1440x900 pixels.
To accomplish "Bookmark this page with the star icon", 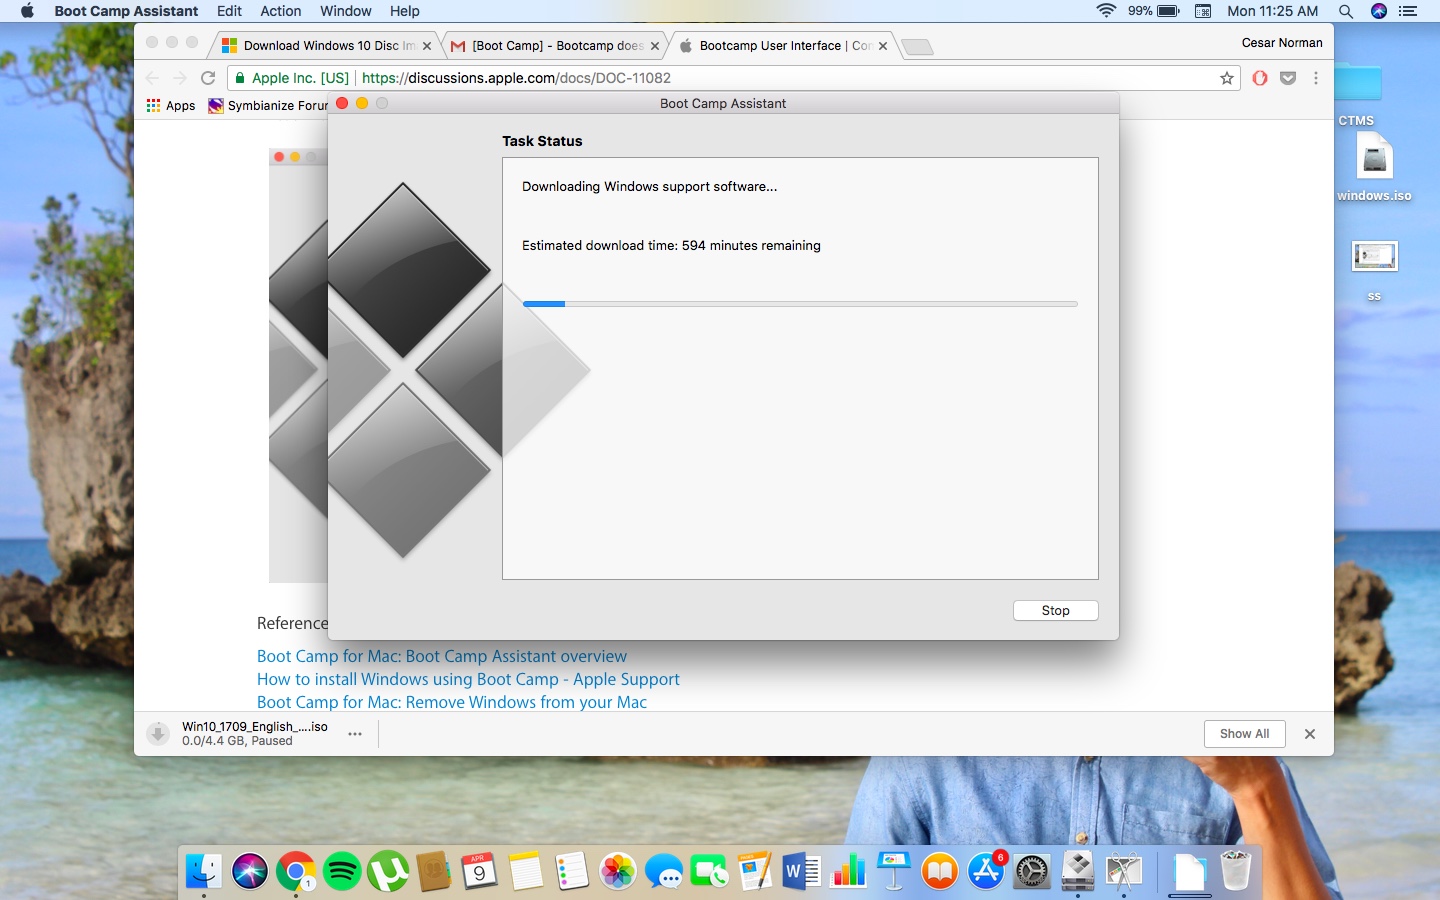I will pyautogui.click(x=1227, y=78).
